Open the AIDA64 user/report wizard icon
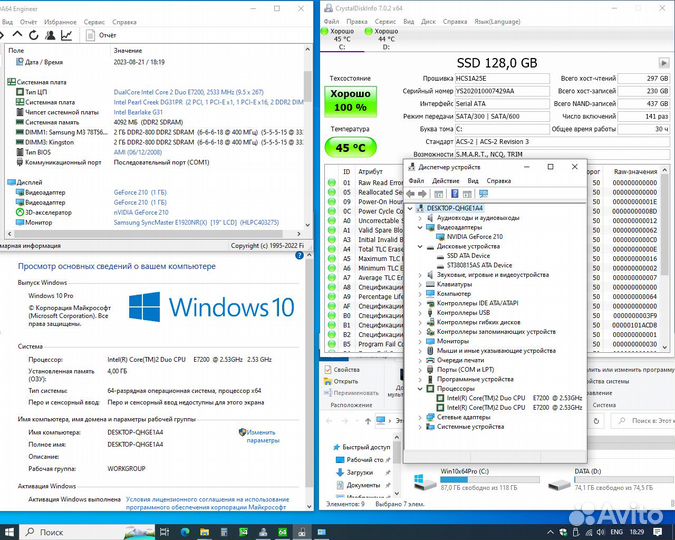 pos(50,35)
